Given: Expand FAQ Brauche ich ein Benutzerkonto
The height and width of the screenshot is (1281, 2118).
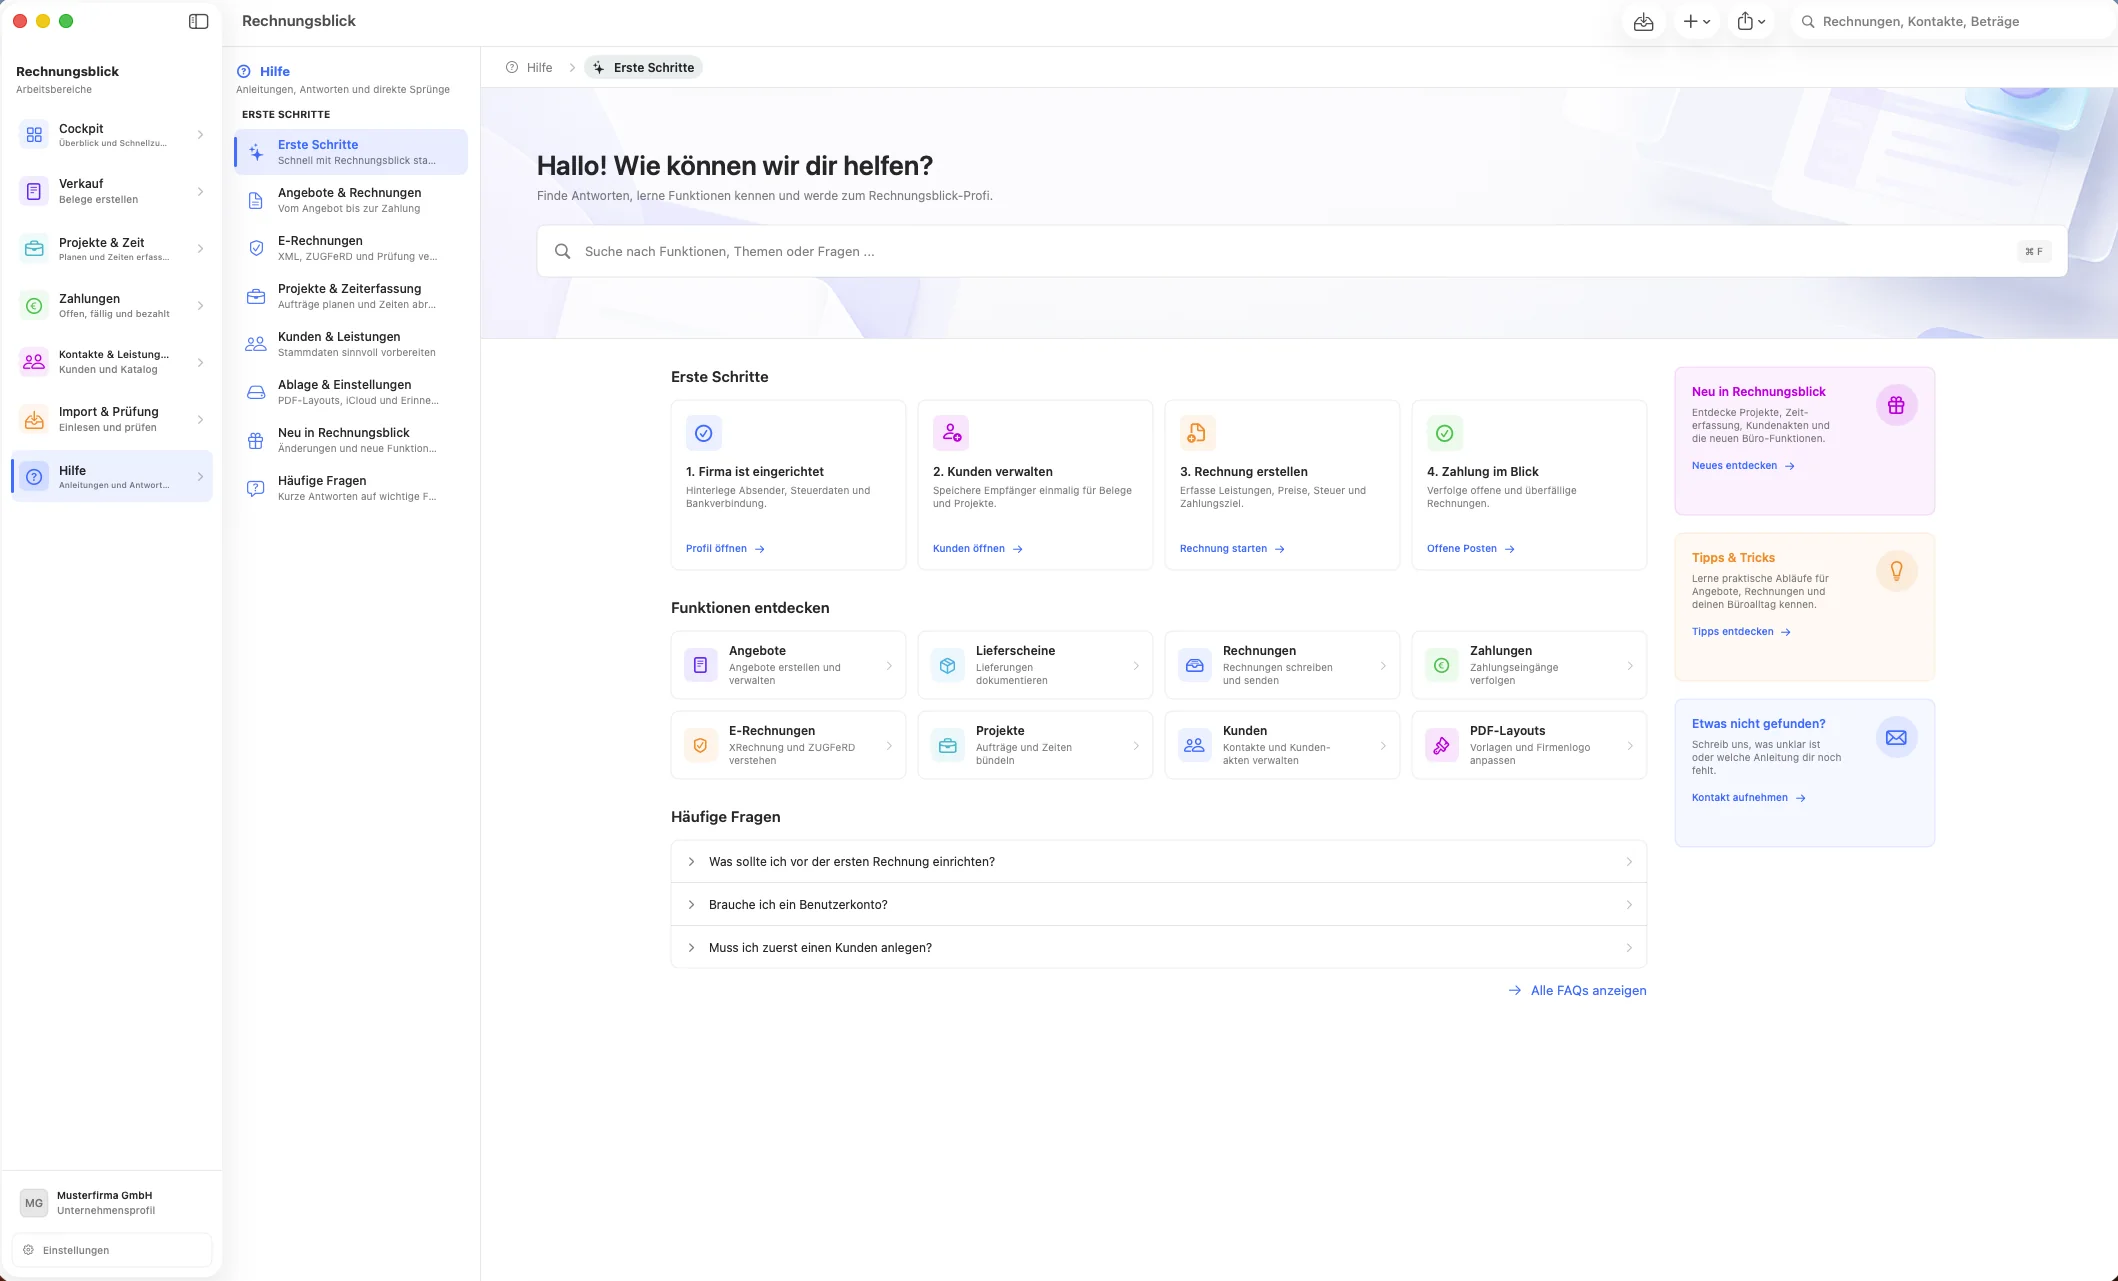Looking at the screenshot, I should 1159,904.
